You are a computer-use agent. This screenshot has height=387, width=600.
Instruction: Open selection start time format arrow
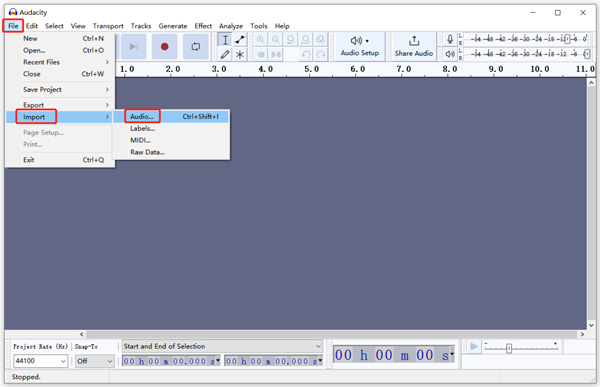(218, 361)
